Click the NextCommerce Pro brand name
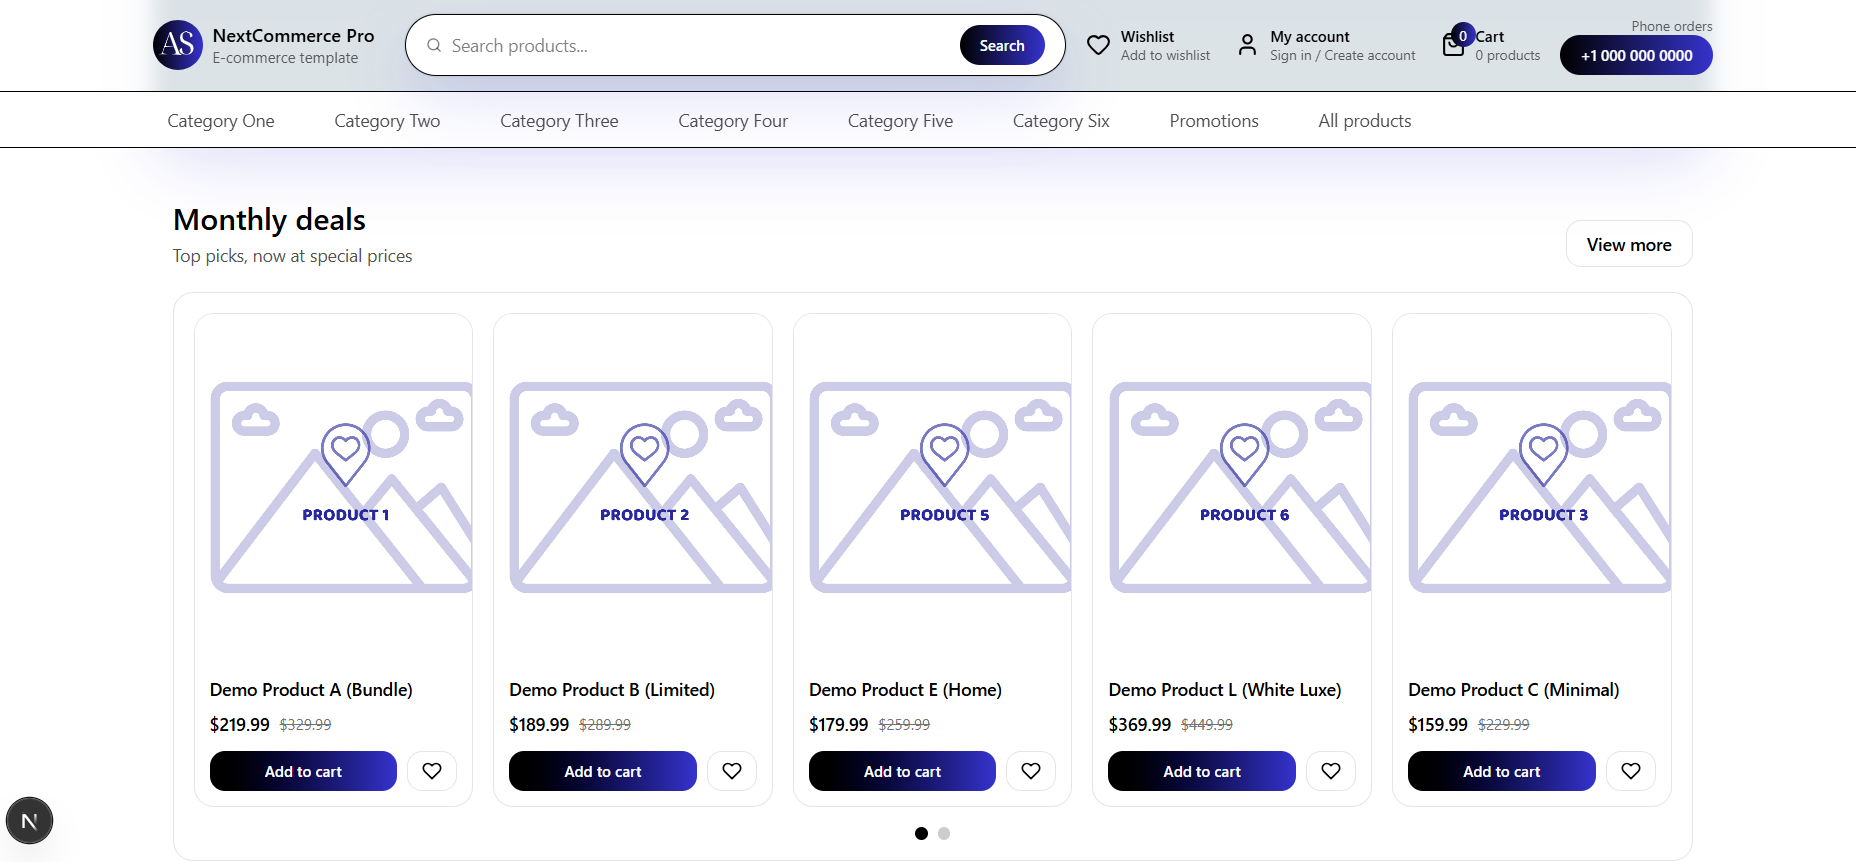Screen dimensions: 1856x862 coord(293,36)
